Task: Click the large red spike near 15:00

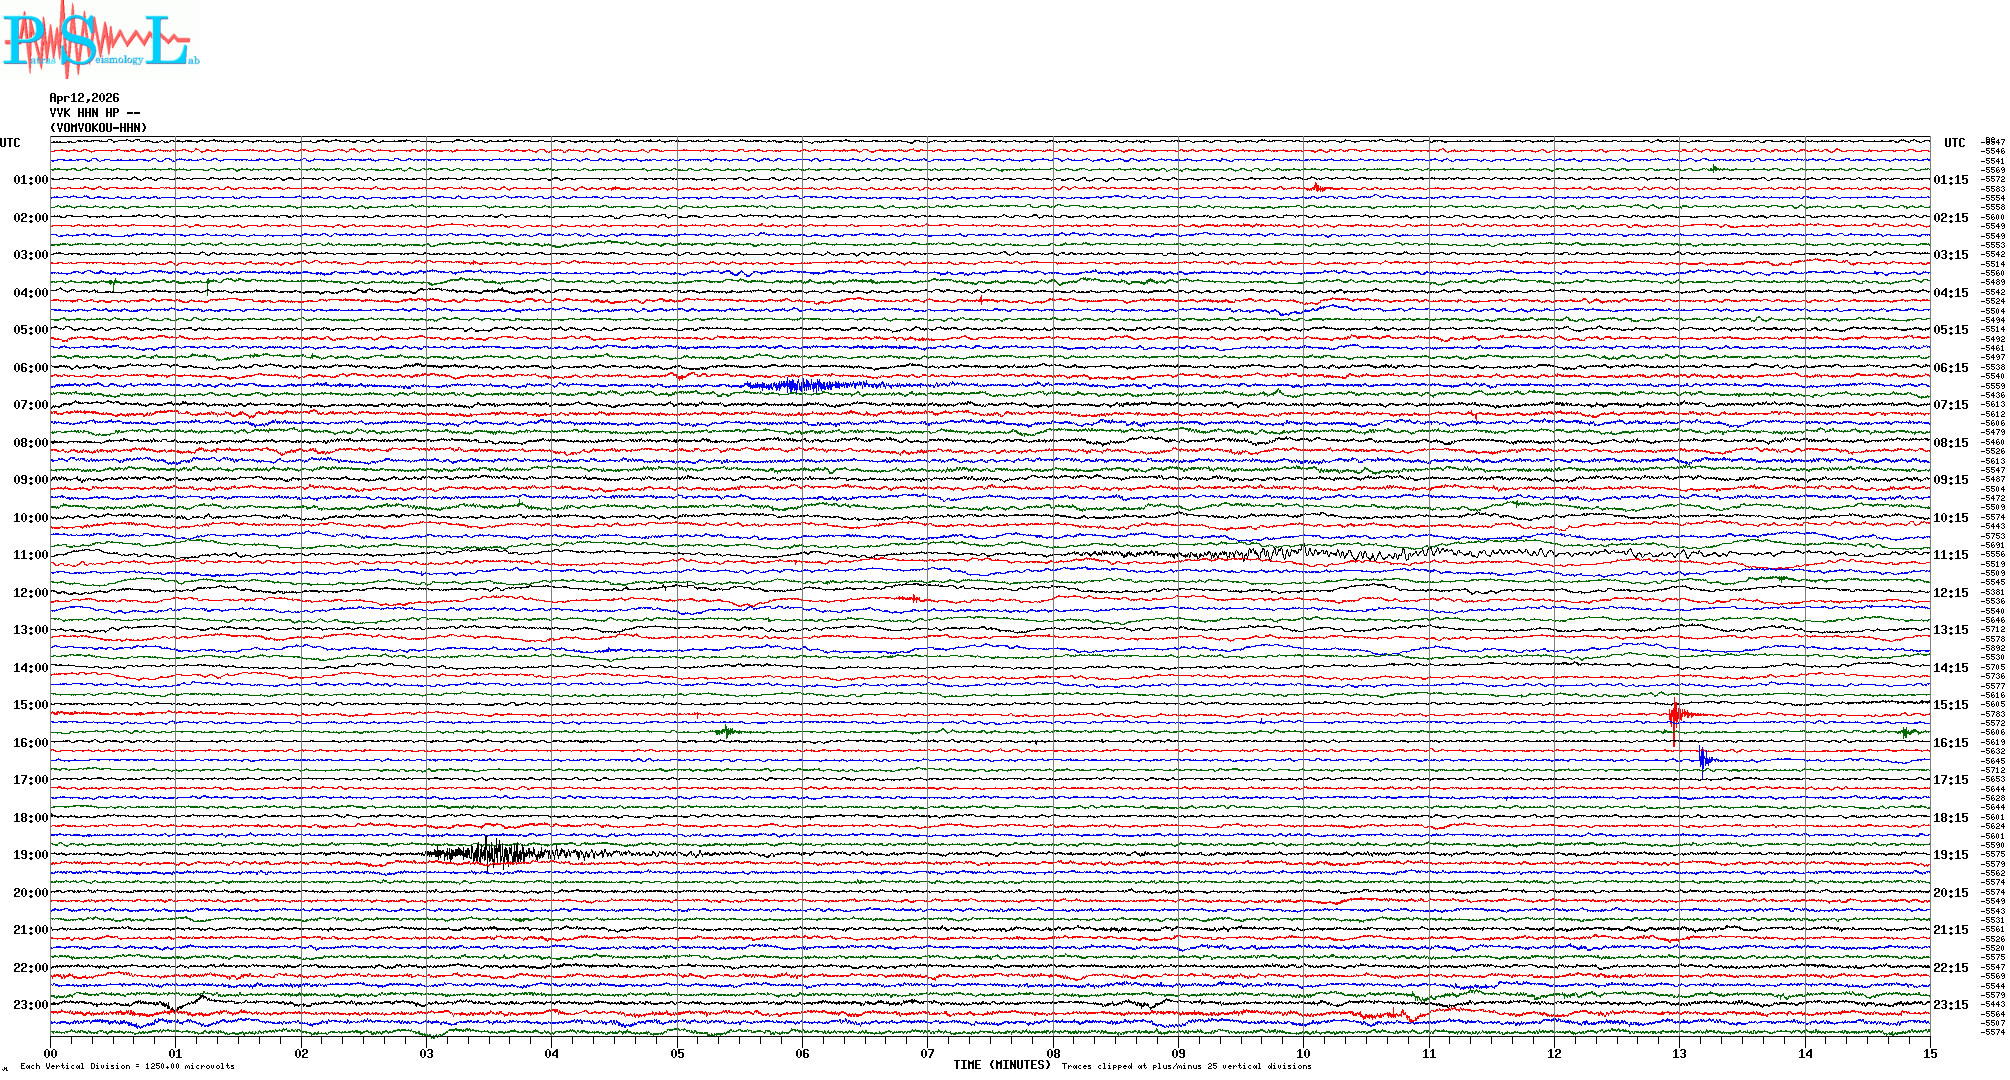Action: tap(1675, 714)
